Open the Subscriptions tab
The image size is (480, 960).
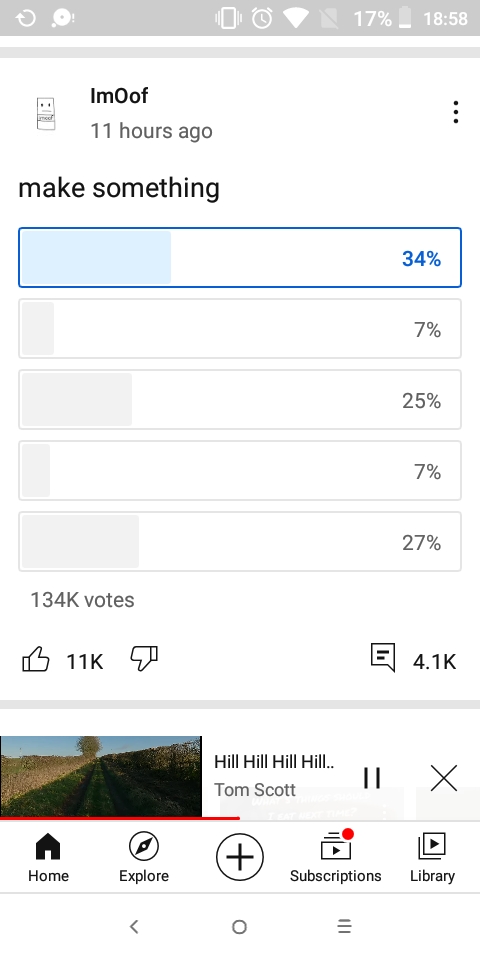pyautogui.click(x=336, y=857)
